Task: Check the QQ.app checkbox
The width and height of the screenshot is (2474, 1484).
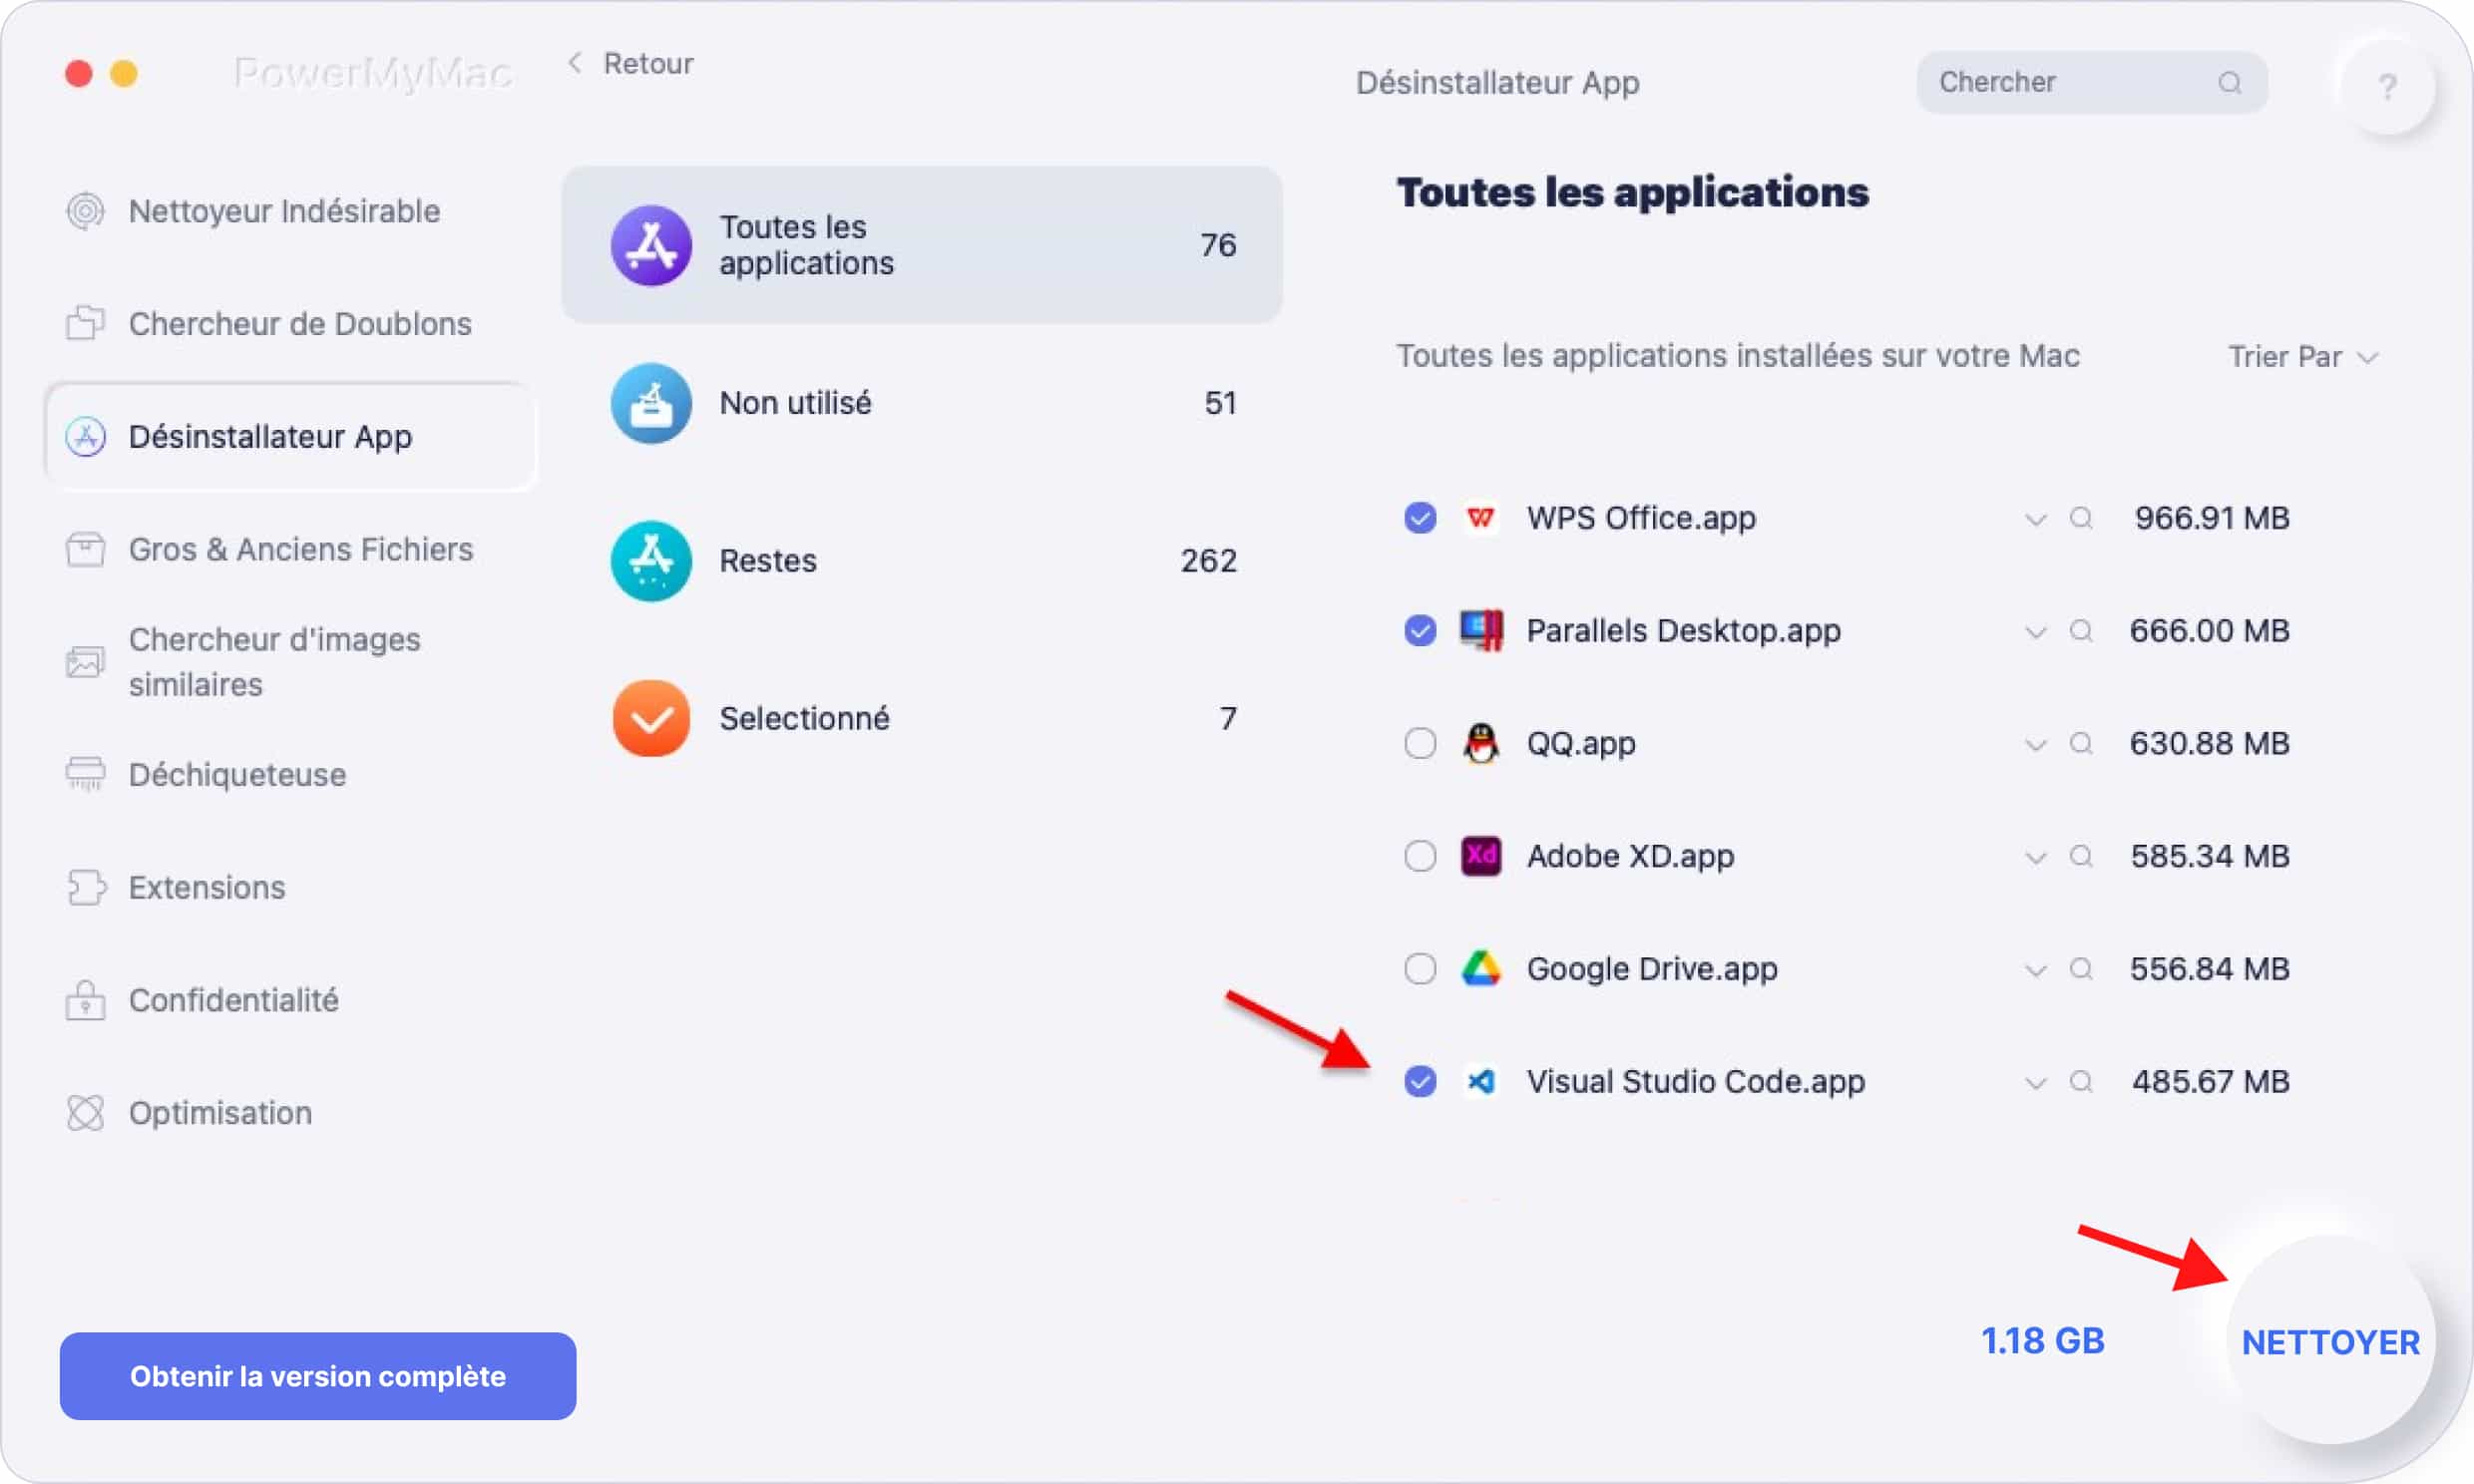Action: [1420, 744]
